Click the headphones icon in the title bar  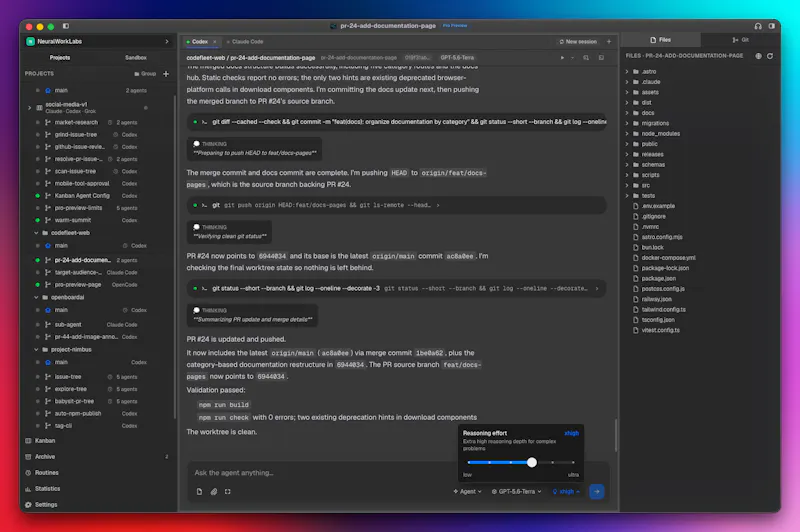(x=758, y=26)
